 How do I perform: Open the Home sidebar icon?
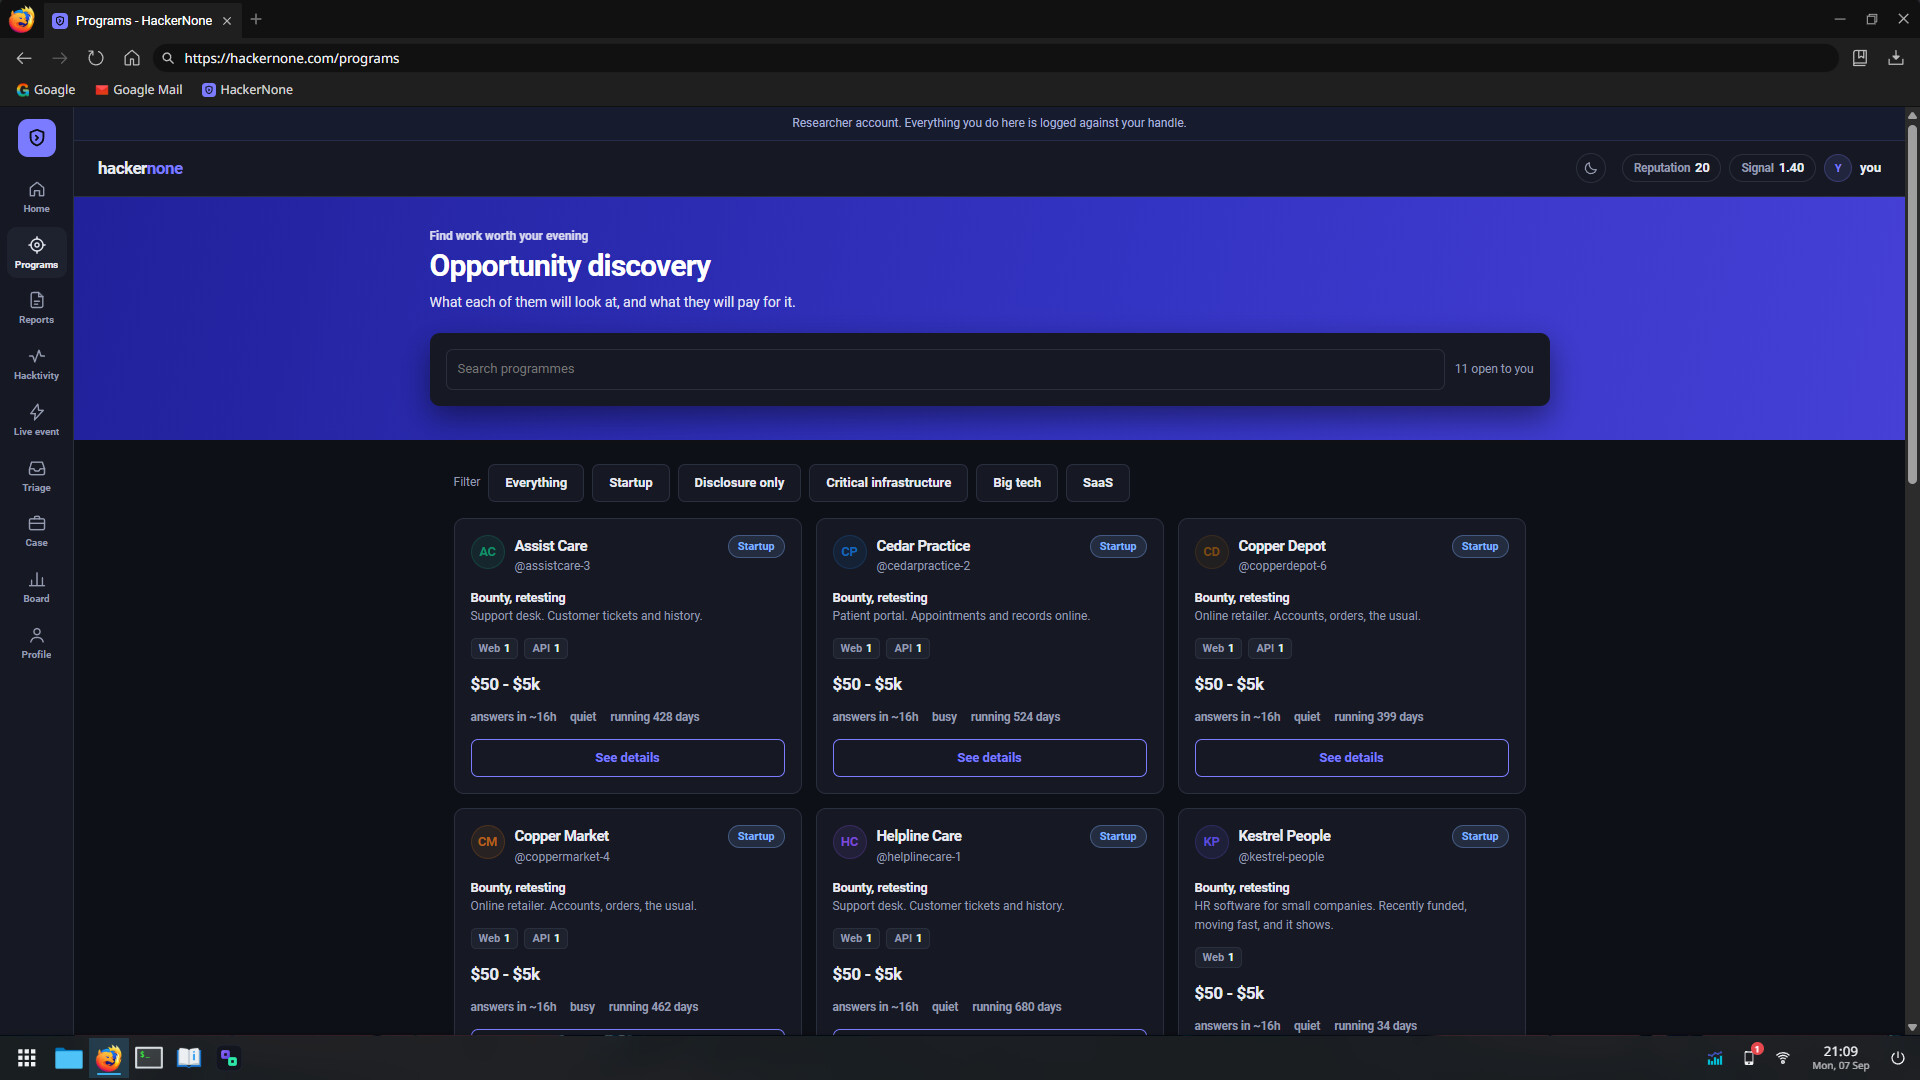(36, 197)
